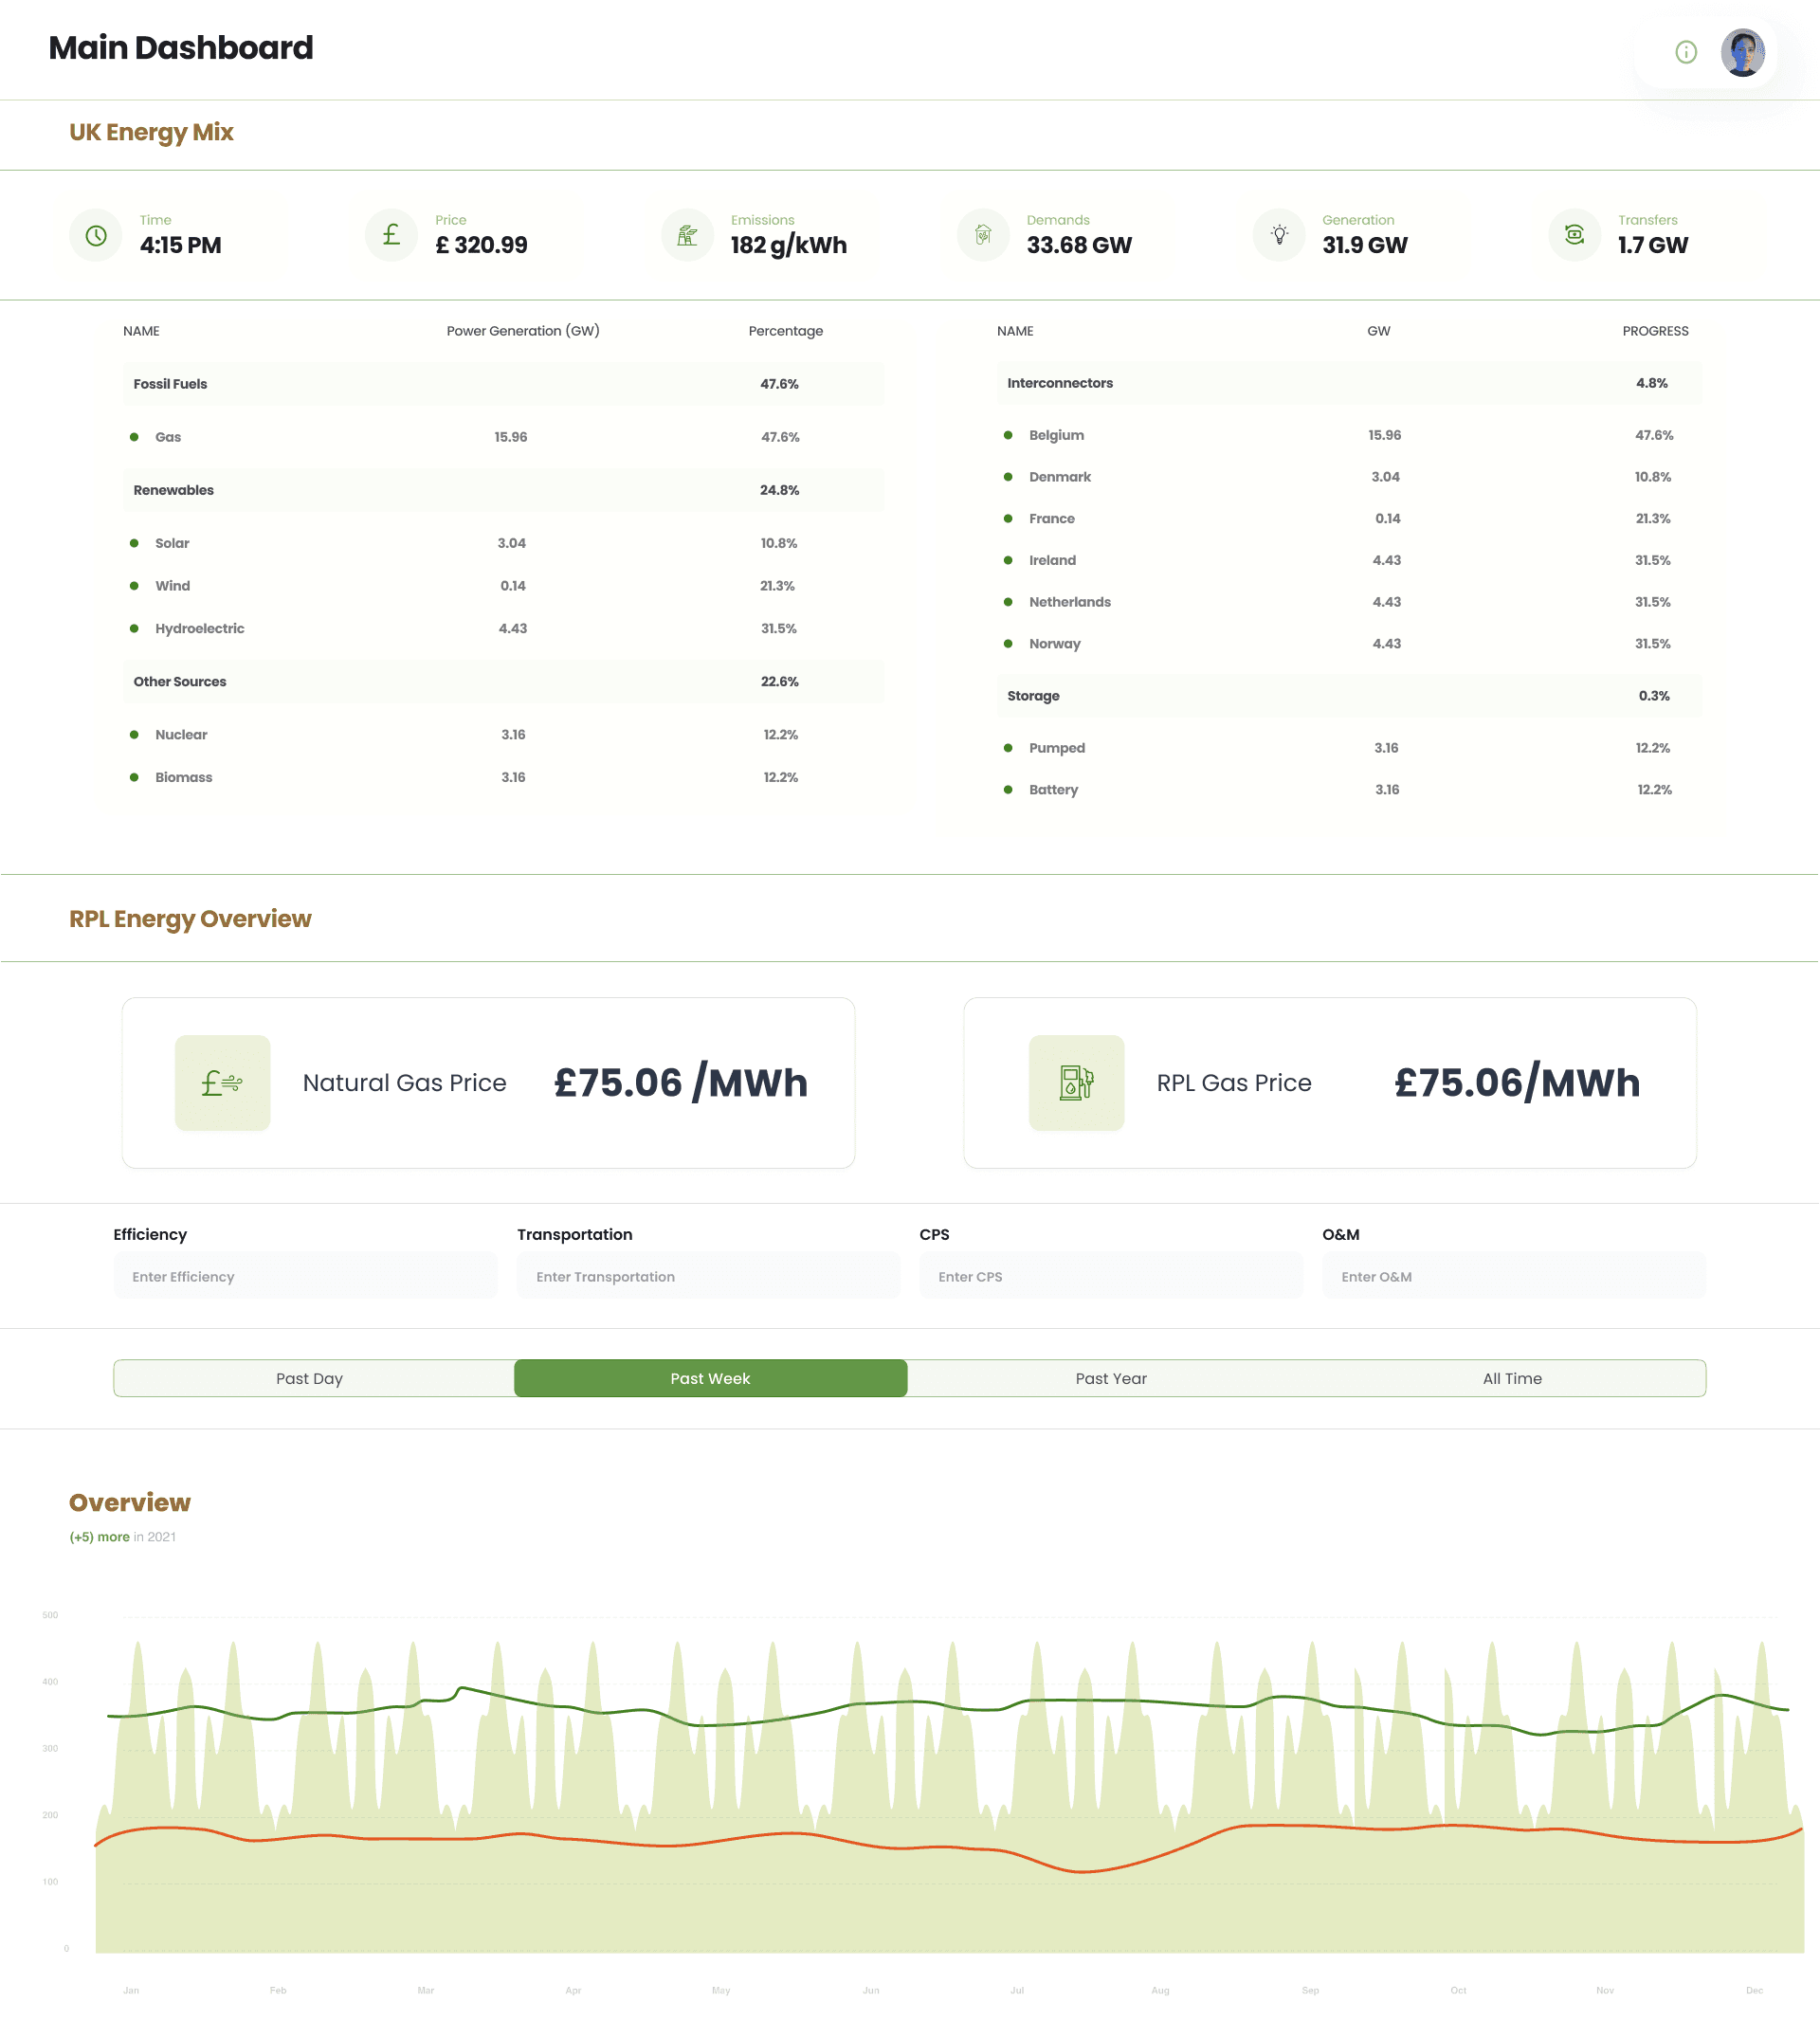Click the Storage group row
This screenshot has width=1820, height=2038.
tap(1348, 695)
